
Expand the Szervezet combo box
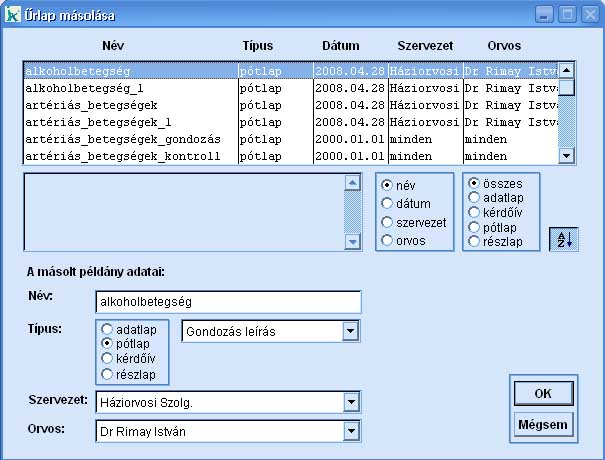[x=350, y=402]
